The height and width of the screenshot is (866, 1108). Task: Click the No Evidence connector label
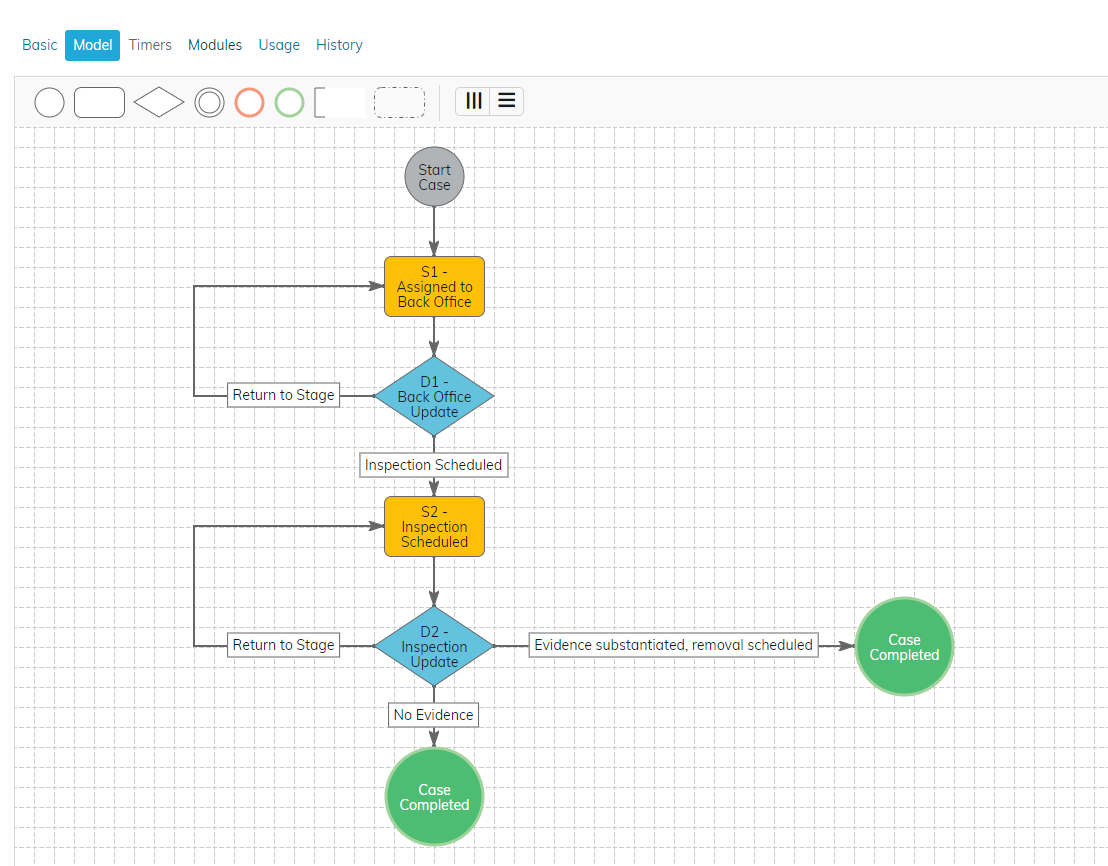433,715
